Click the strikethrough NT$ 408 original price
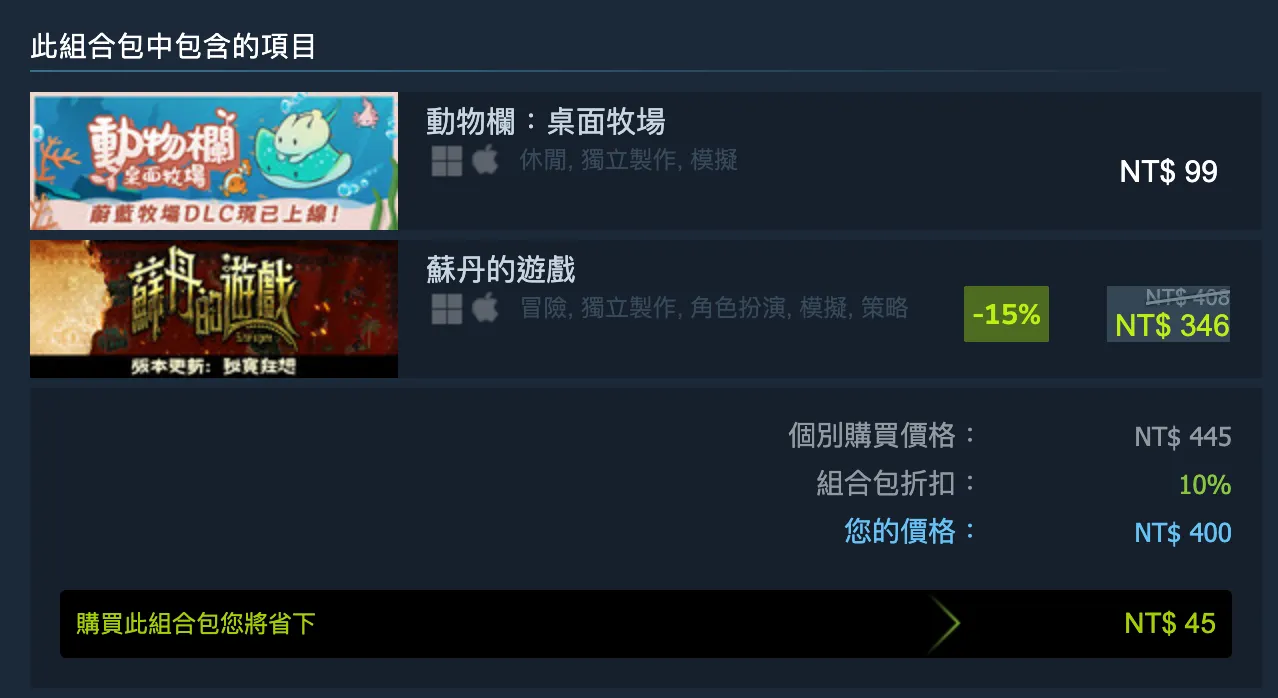The width and height of the screenshot is (1278, 698). pyautogui.click(x=1187, y=297)
